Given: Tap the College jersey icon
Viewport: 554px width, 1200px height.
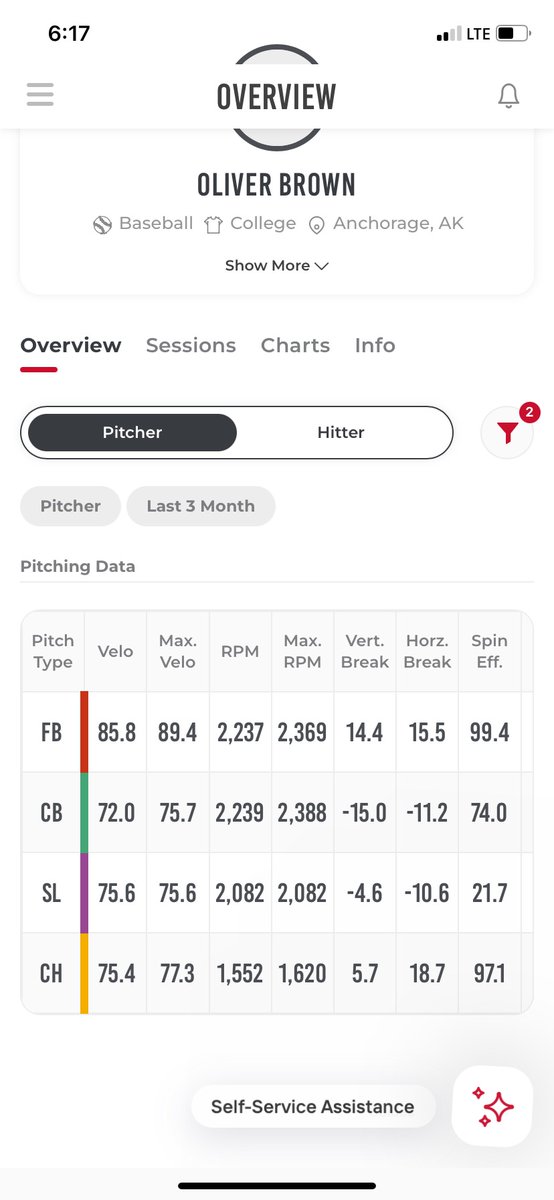Looking at the screenshot, I should pos(213,224).
